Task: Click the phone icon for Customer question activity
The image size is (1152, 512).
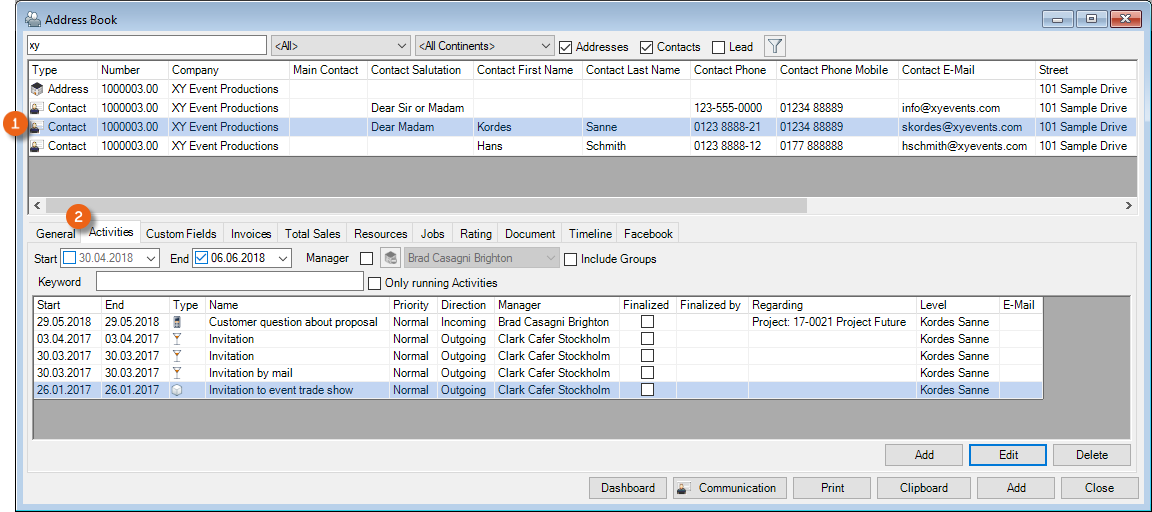Action: point(178,322)
